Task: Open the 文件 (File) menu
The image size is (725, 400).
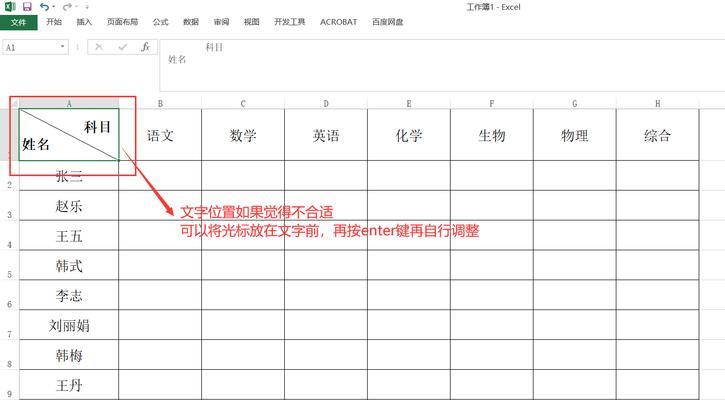Action: 18,22
